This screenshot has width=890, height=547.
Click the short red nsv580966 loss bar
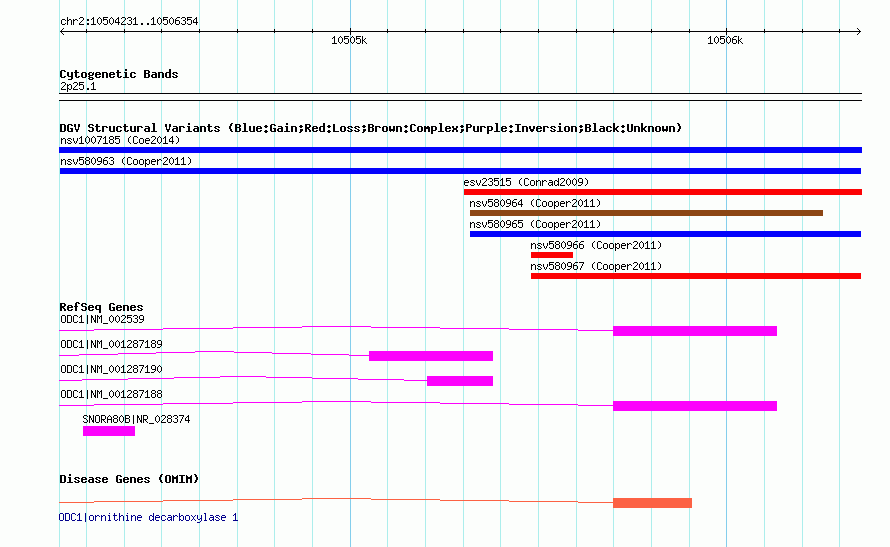pos(552,255)
